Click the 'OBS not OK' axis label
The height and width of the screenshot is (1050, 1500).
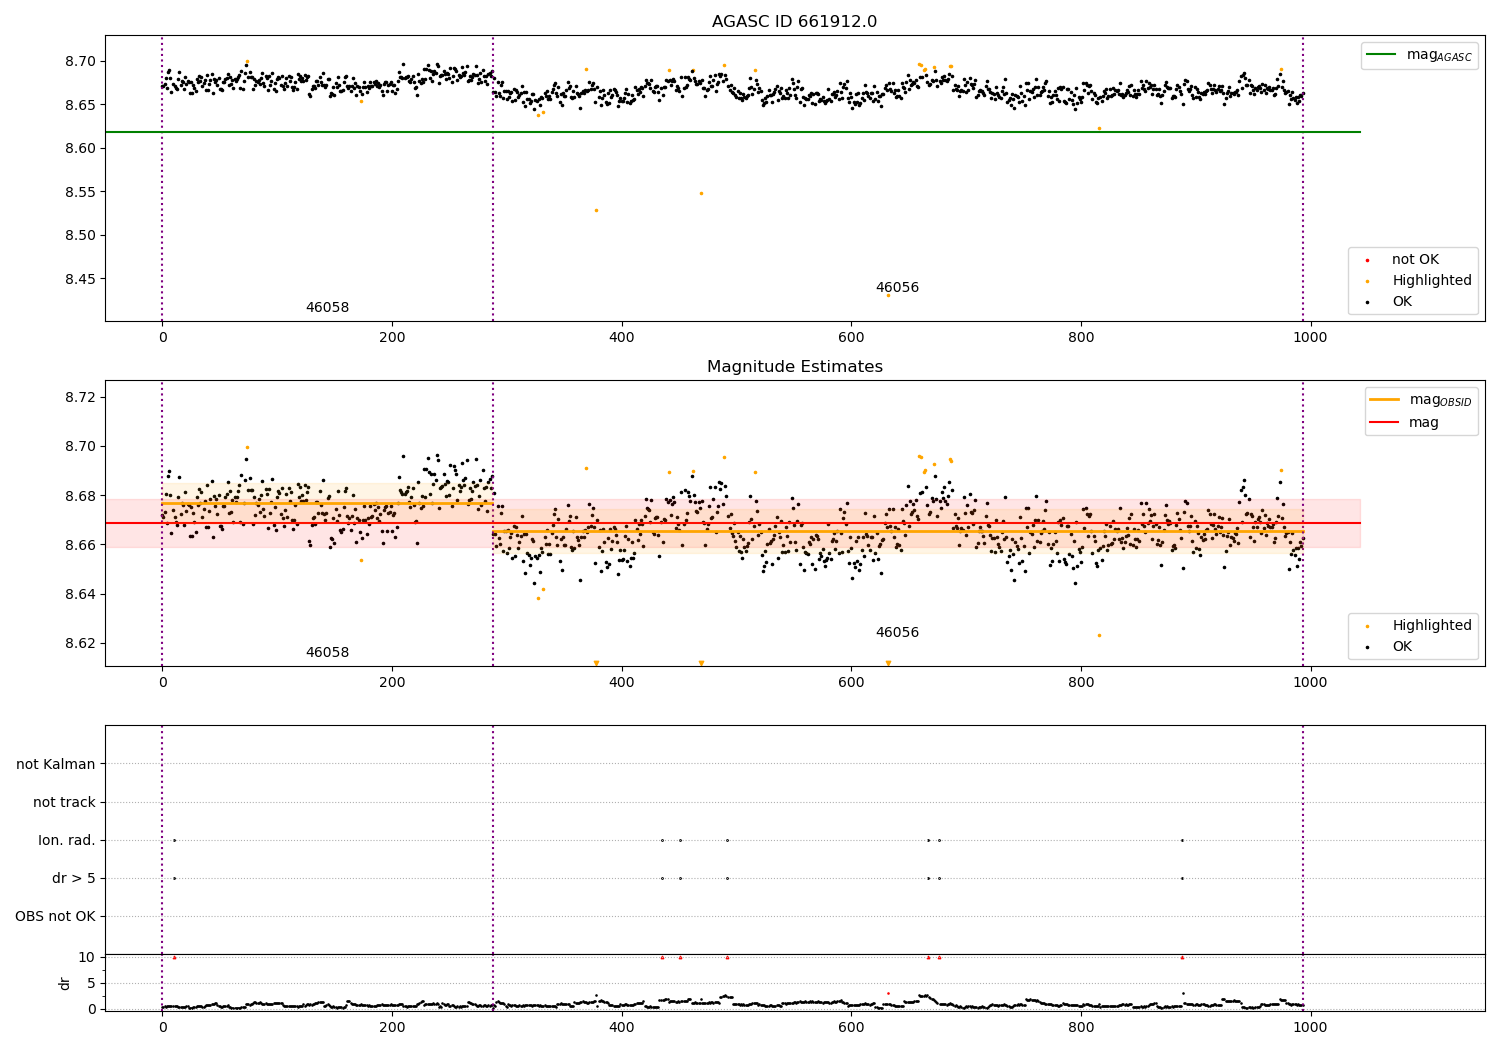55,917
